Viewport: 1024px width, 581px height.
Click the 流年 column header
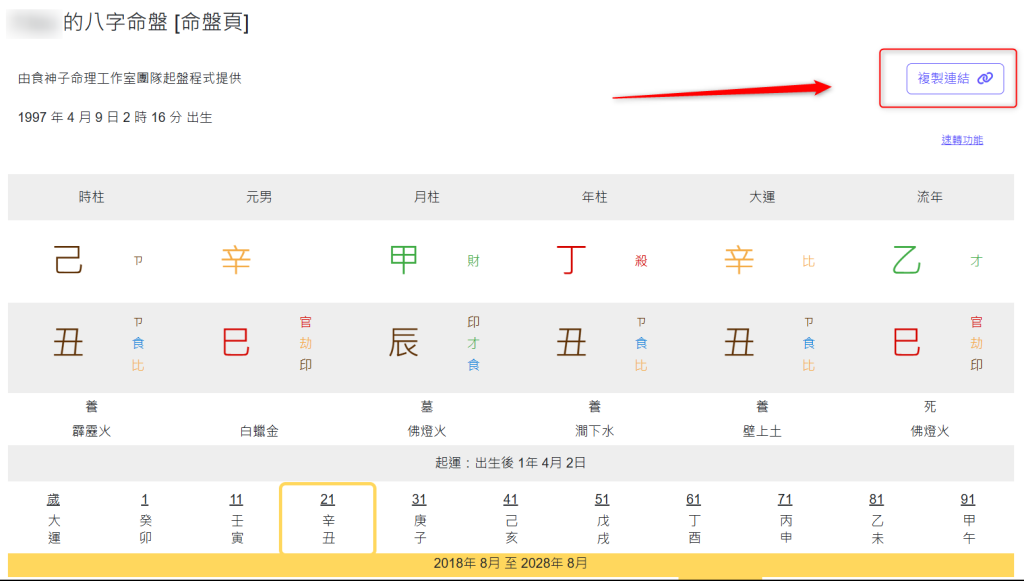pyautogui.click(x=930, y=198)
